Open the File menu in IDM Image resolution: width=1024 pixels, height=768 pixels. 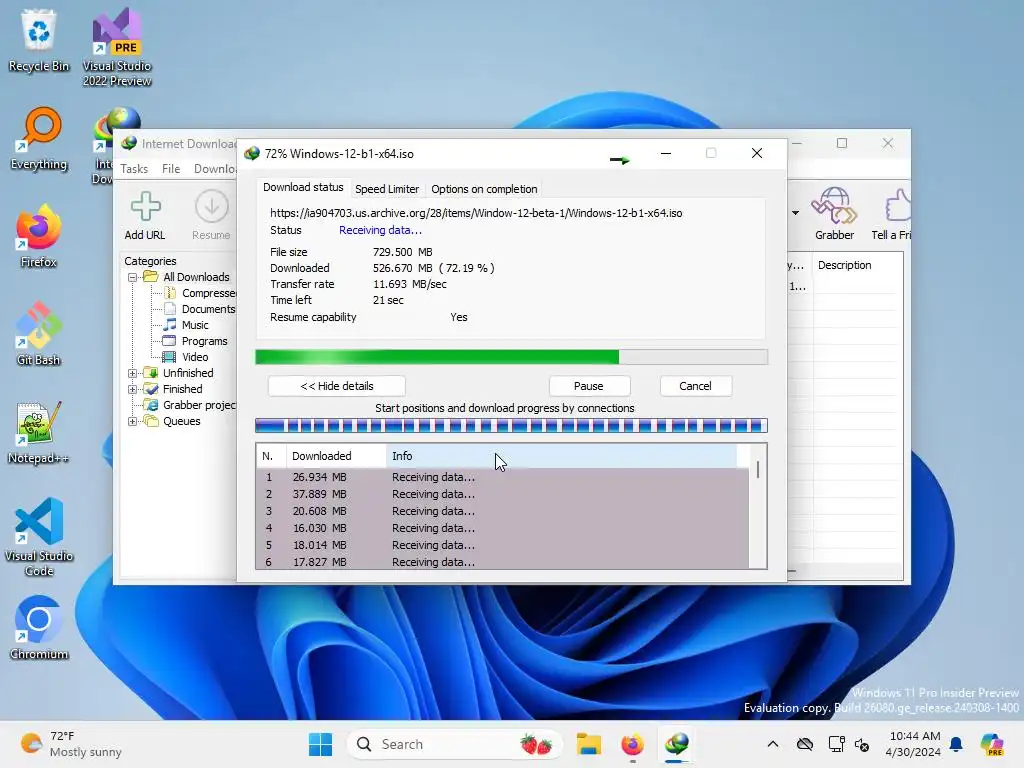[170, 168]
